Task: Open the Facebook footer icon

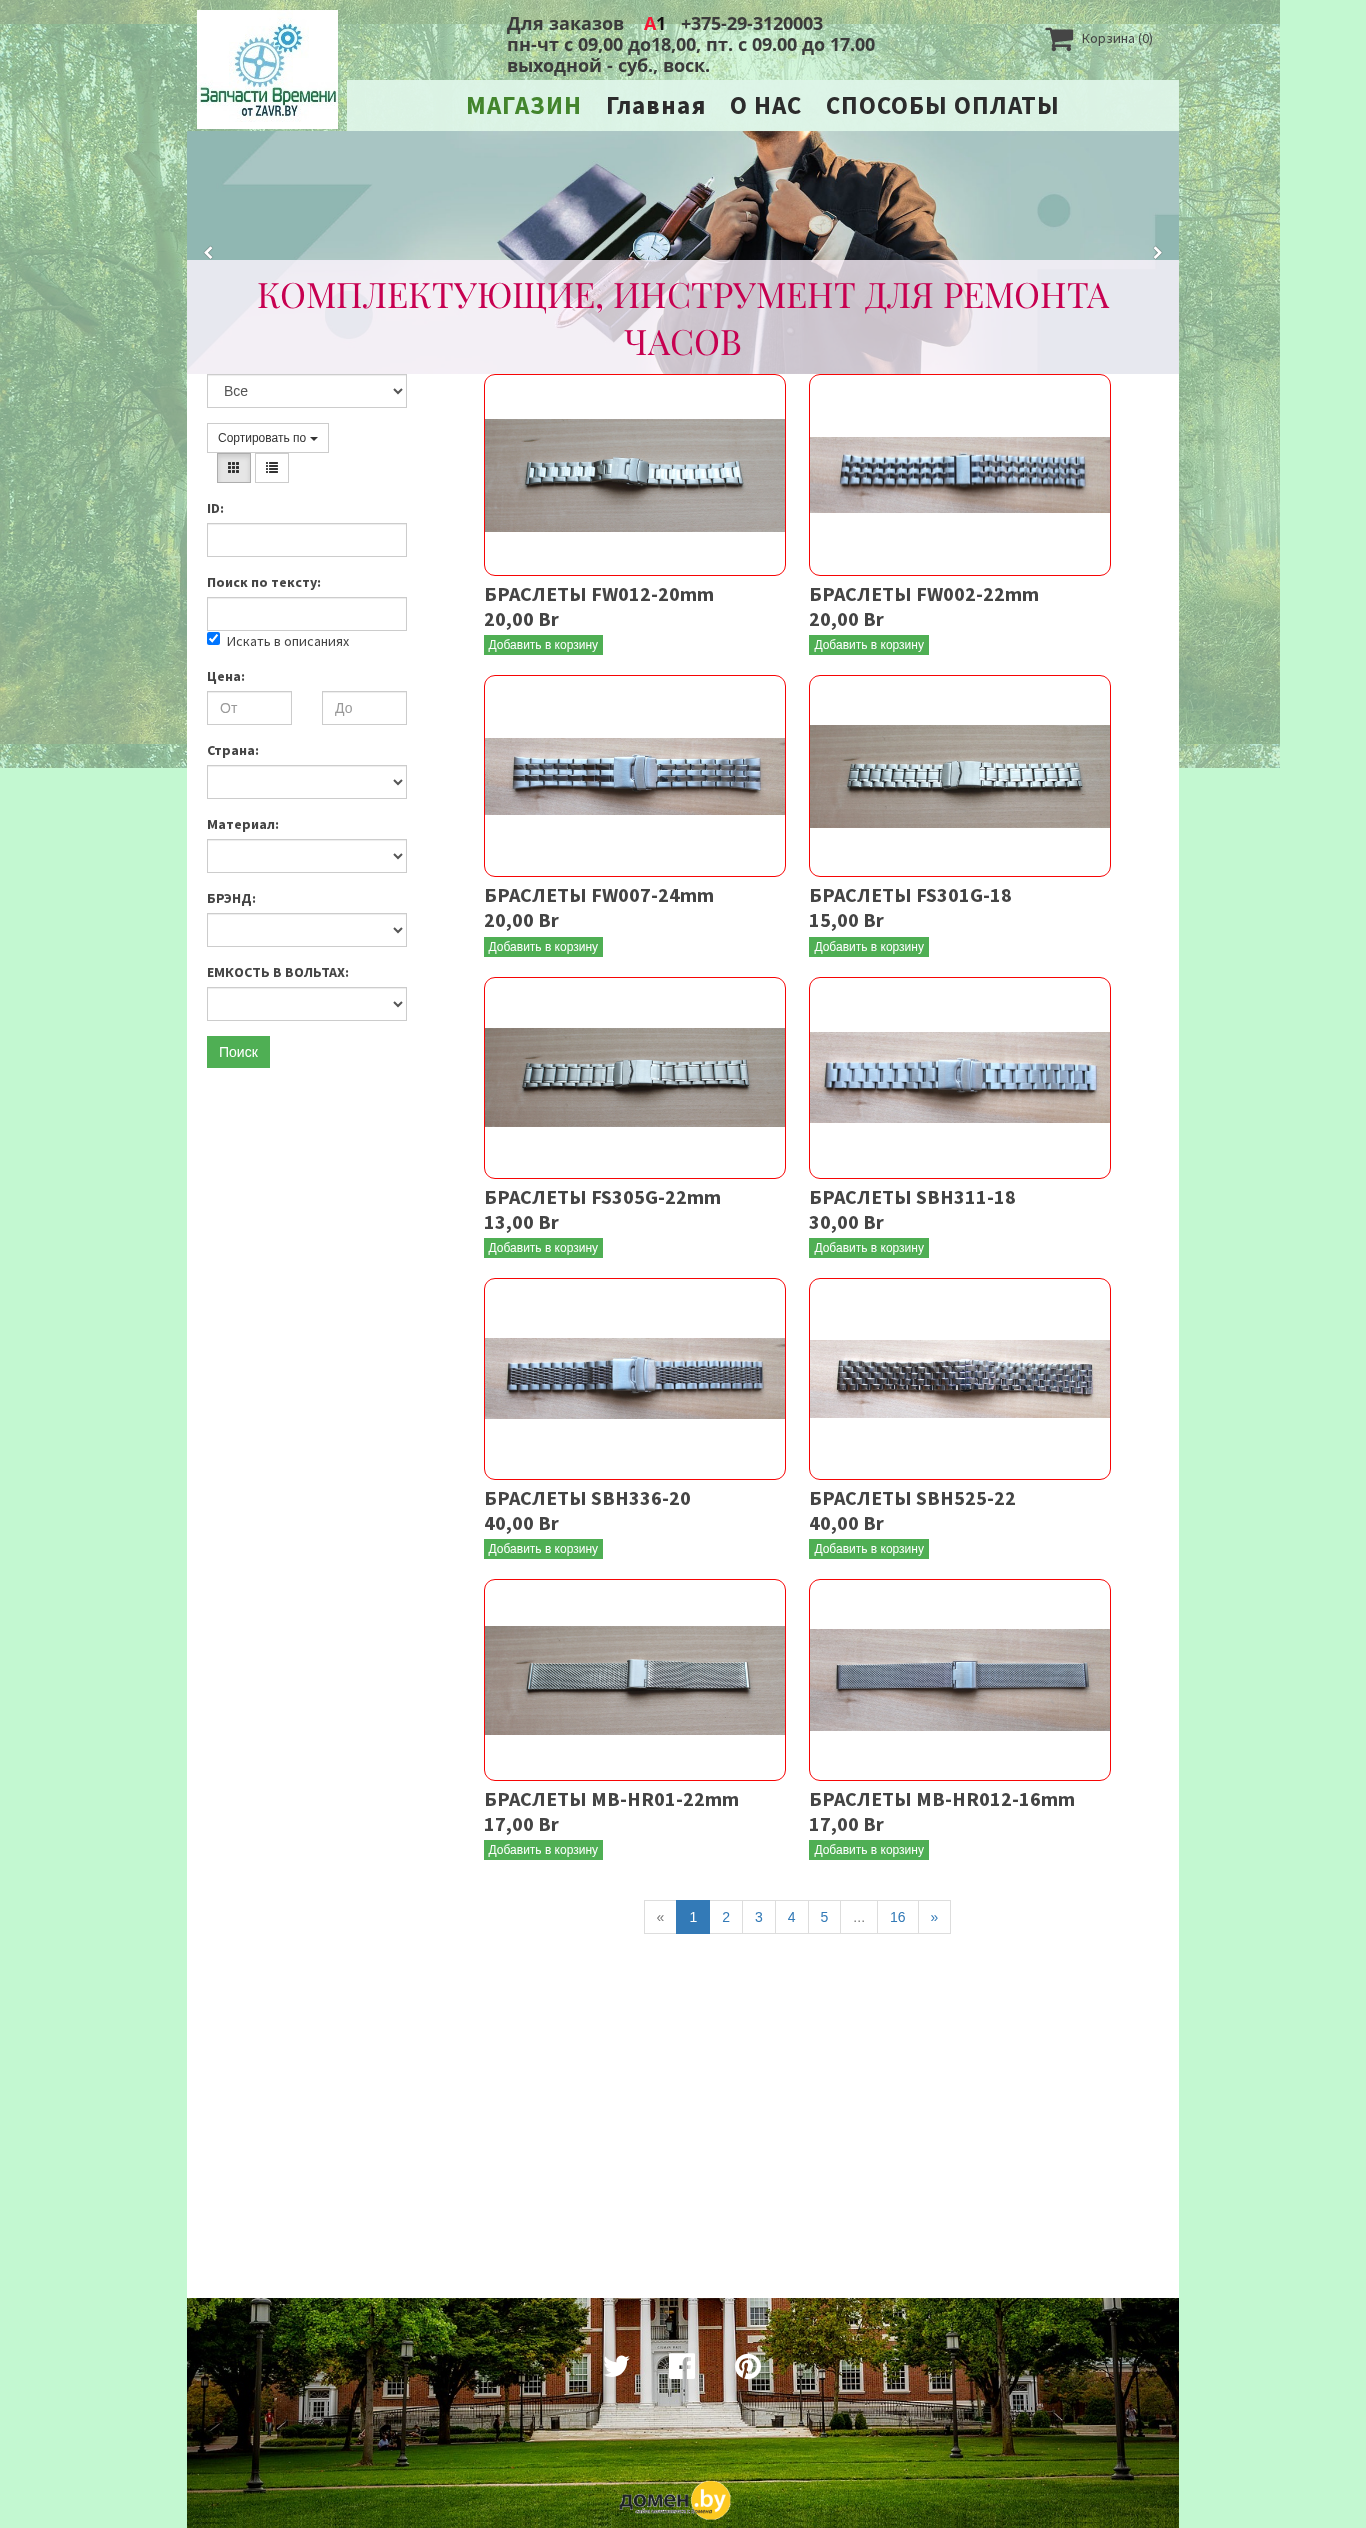Action: point(682,2365)
